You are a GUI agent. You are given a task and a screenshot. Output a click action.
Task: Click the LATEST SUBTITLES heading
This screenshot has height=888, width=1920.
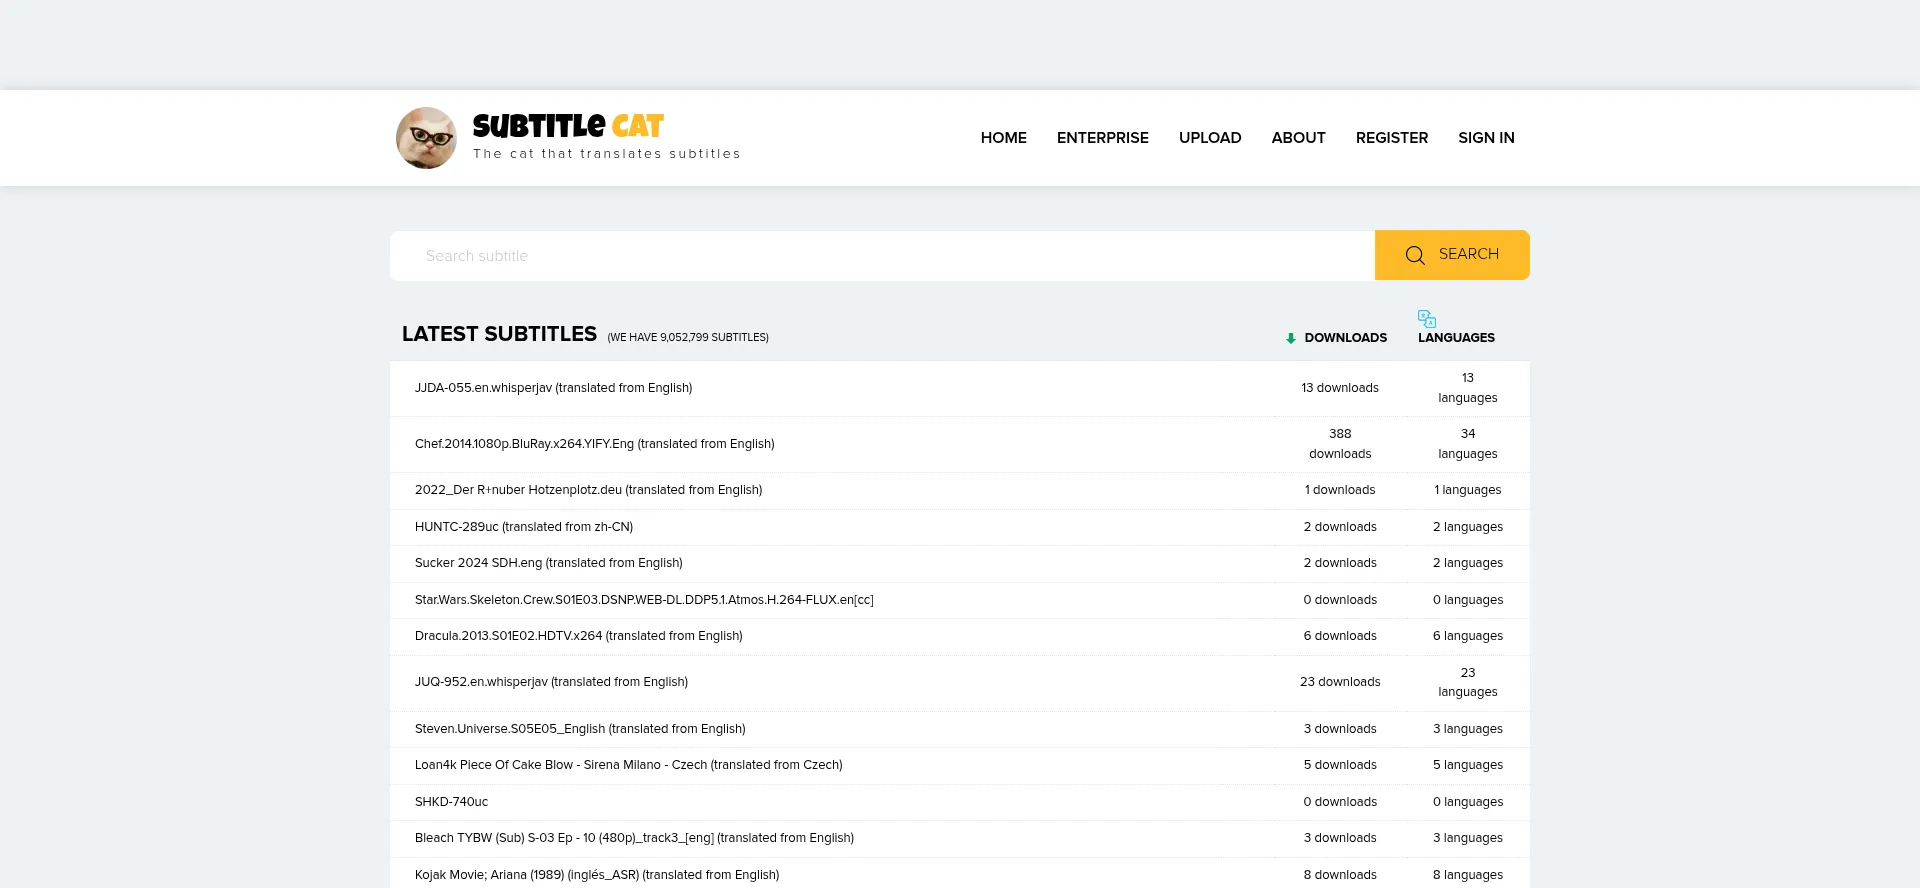pos(499,334)
